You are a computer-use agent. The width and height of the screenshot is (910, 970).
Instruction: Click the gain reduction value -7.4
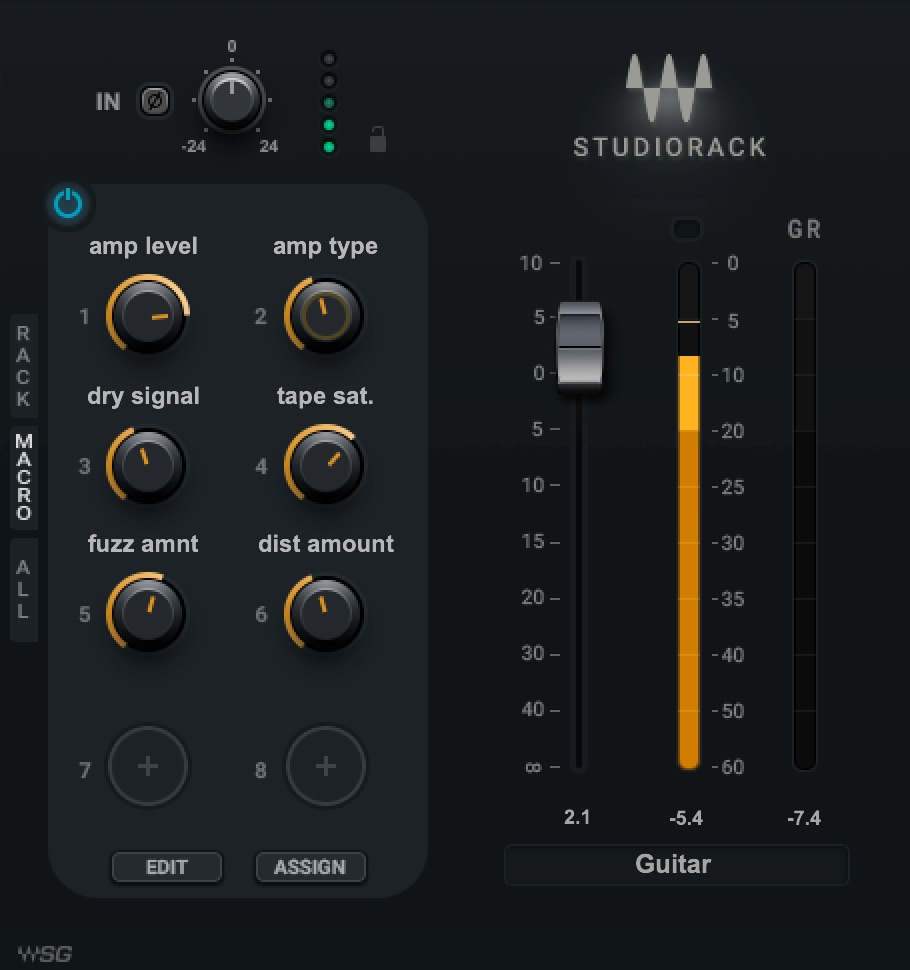(x=804, y=818)
